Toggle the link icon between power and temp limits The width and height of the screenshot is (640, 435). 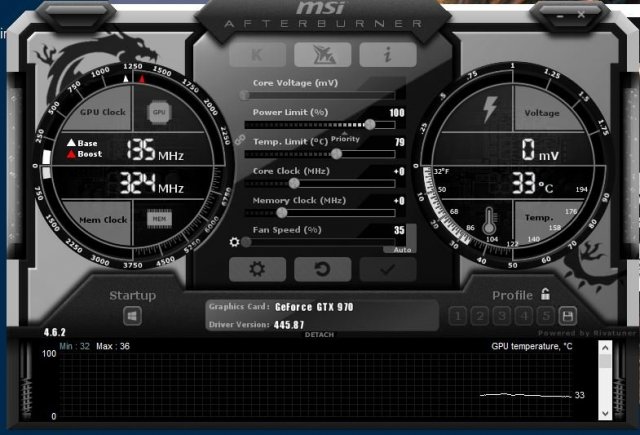[x=240, y=139]
